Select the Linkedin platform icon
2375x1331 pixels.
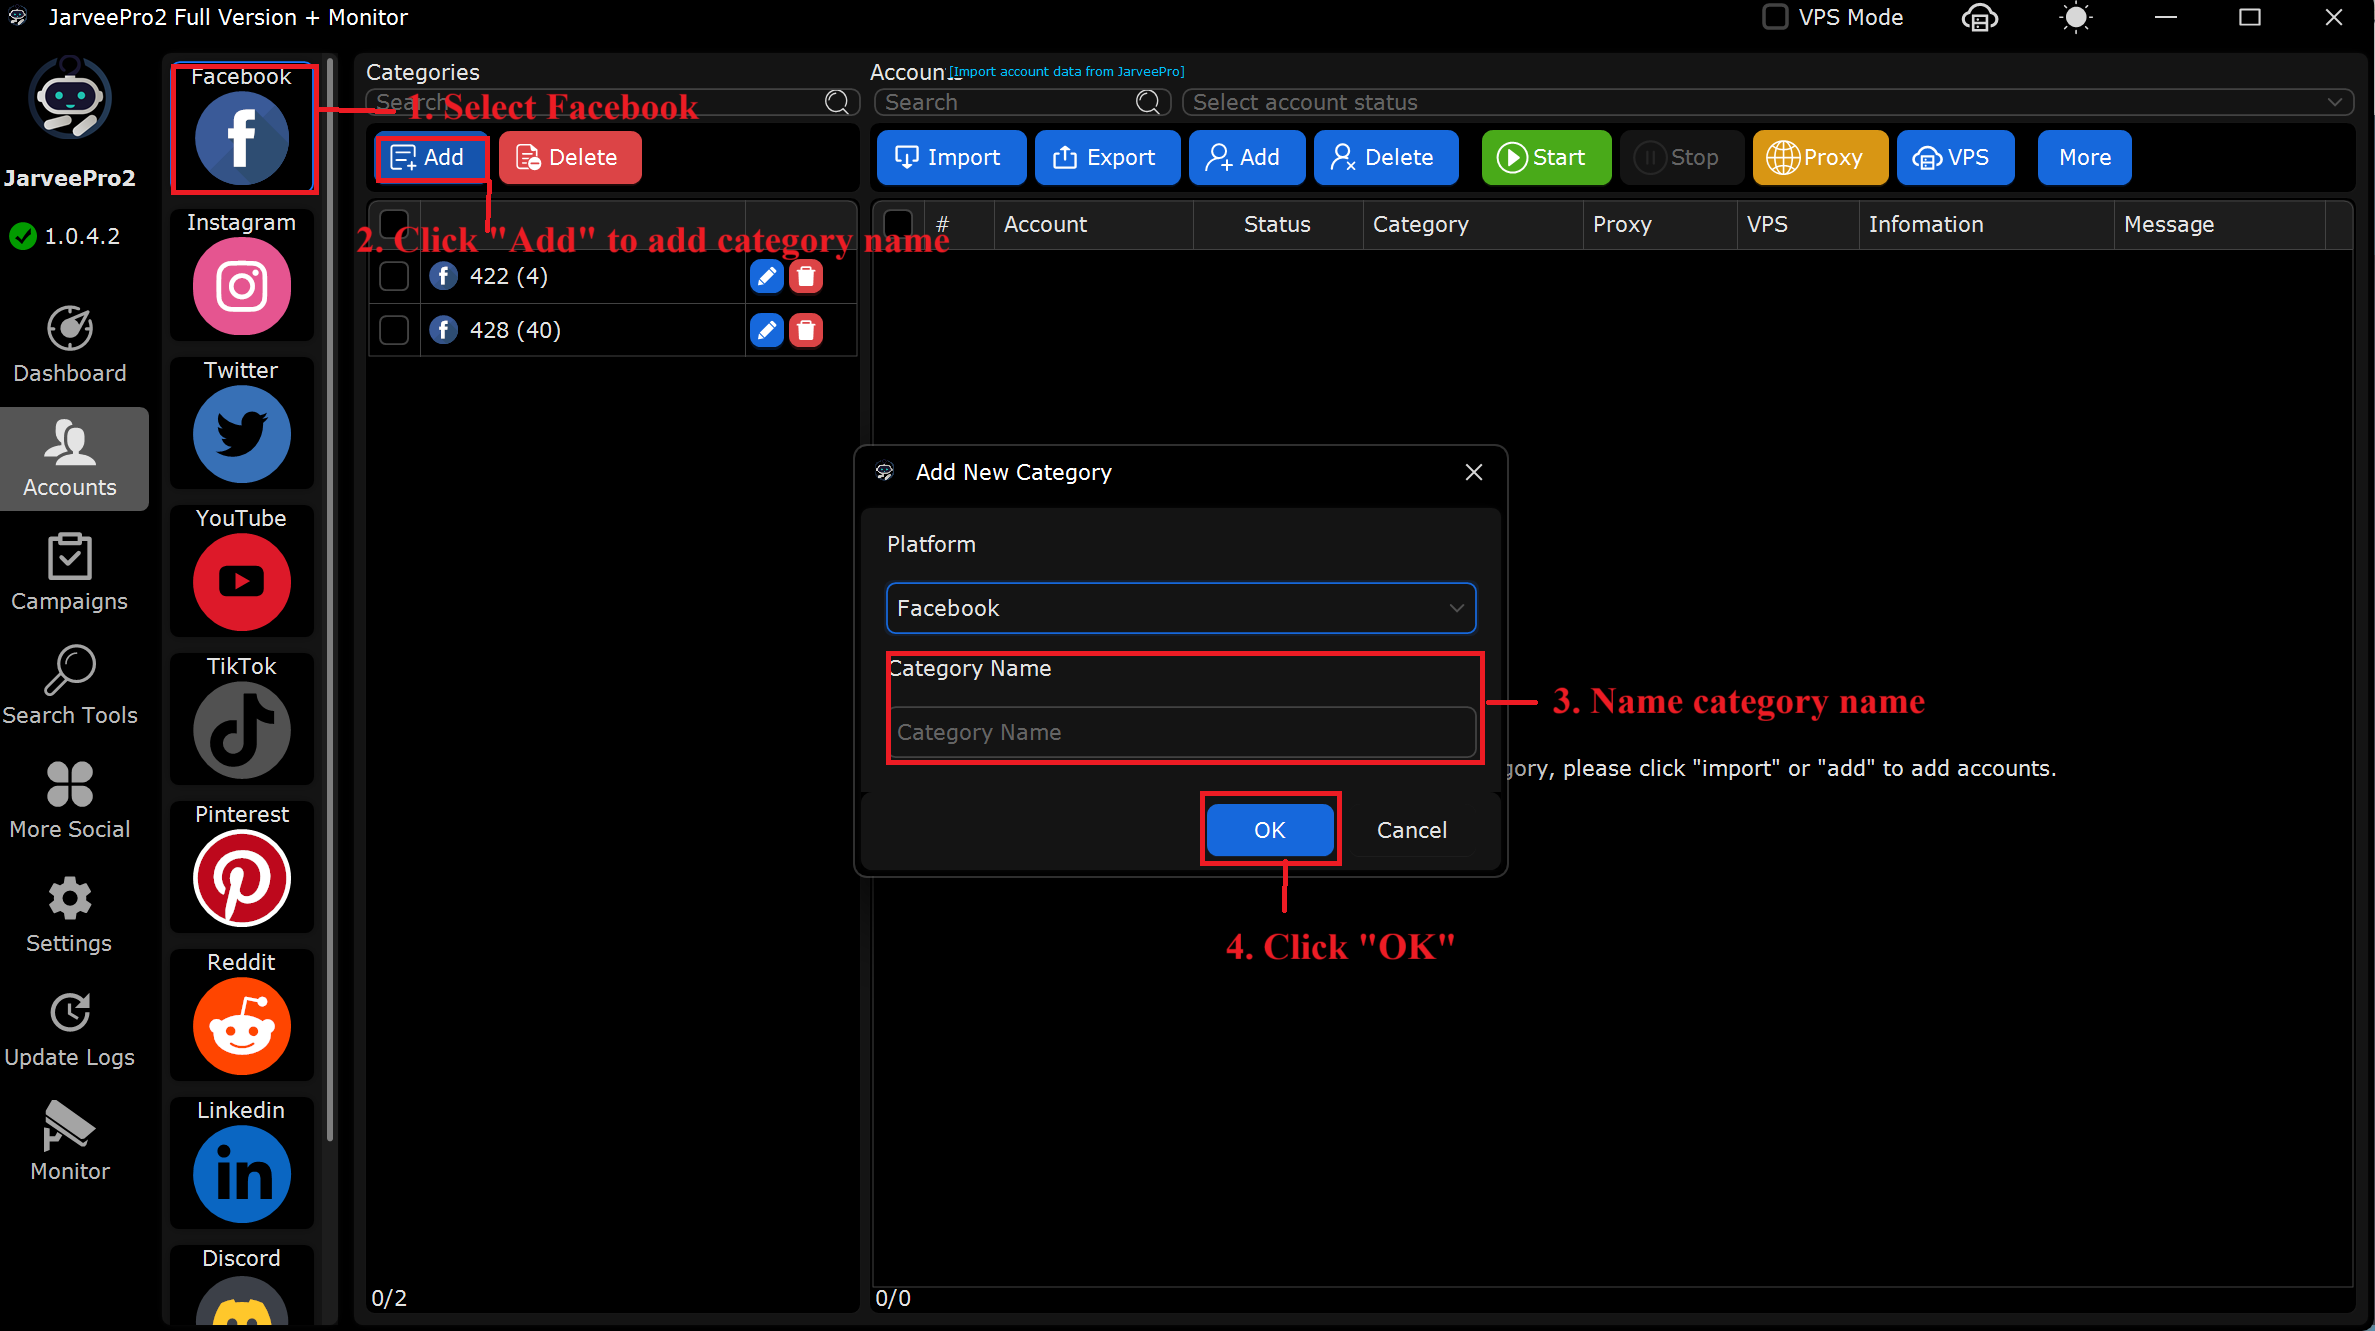tap(242, 1174)
